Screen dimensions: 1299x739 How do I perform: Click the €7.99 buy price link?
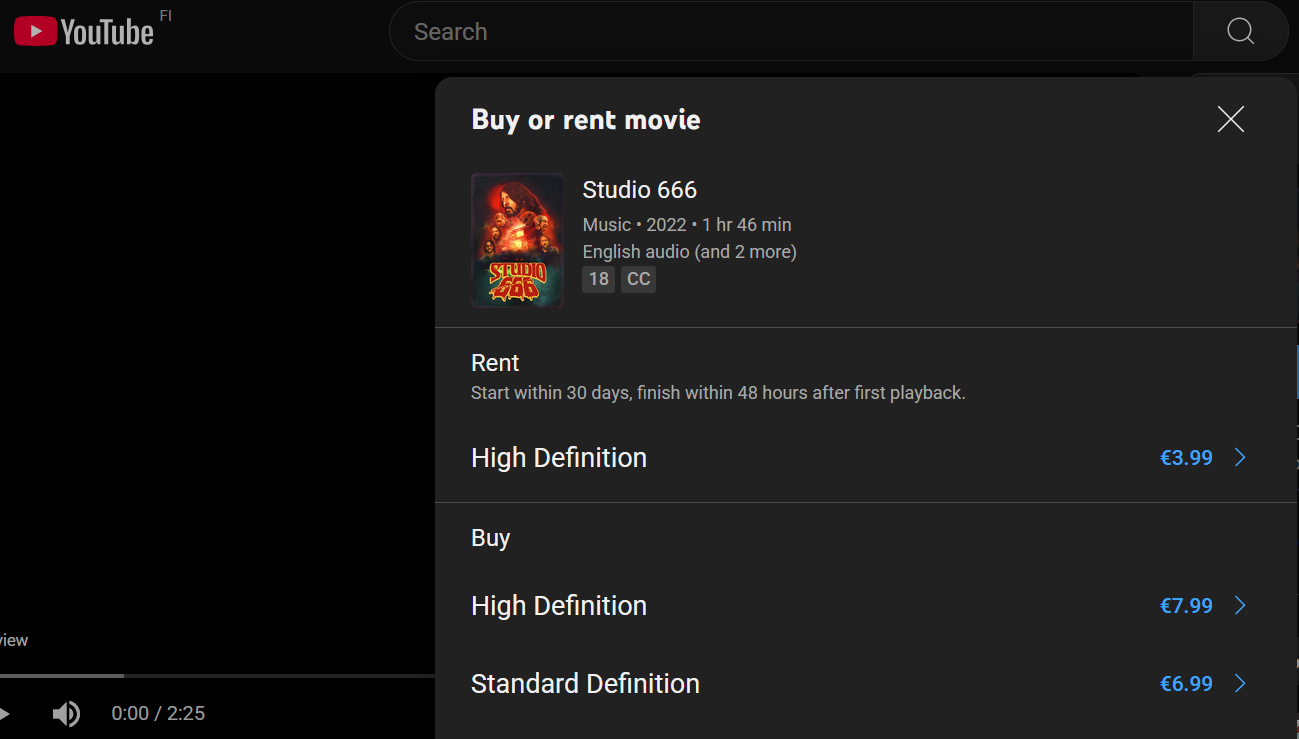1186,606
